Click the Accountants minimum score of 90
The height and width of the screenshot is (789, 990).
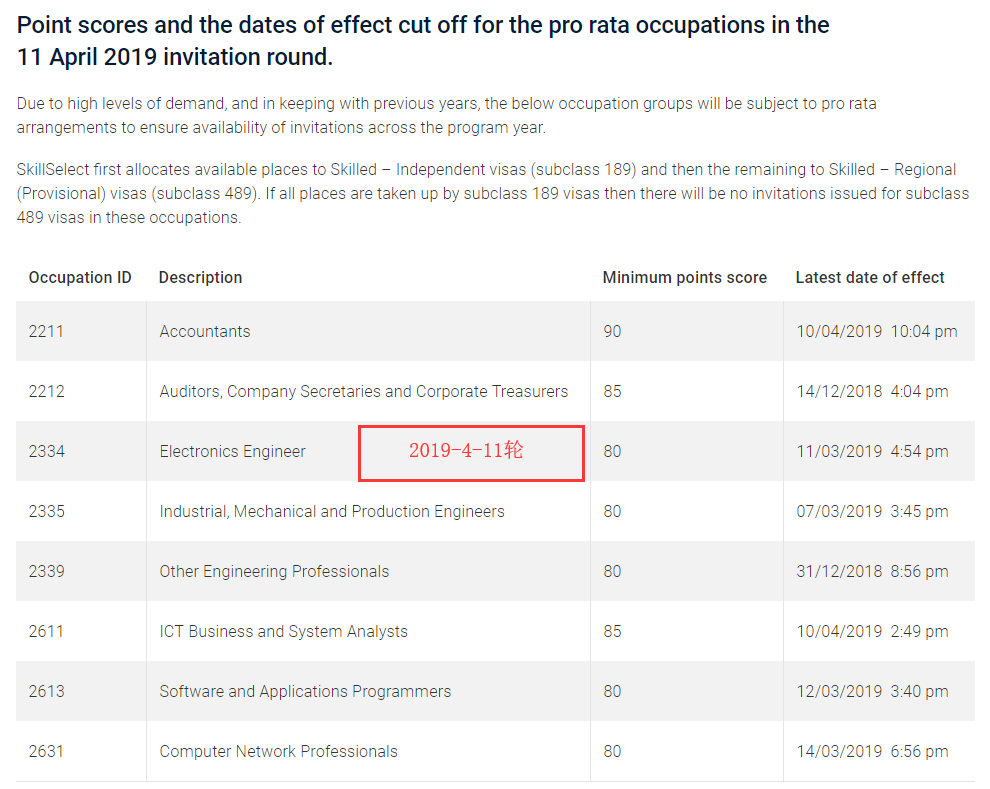pyautogui.click(x=612, y=331)
